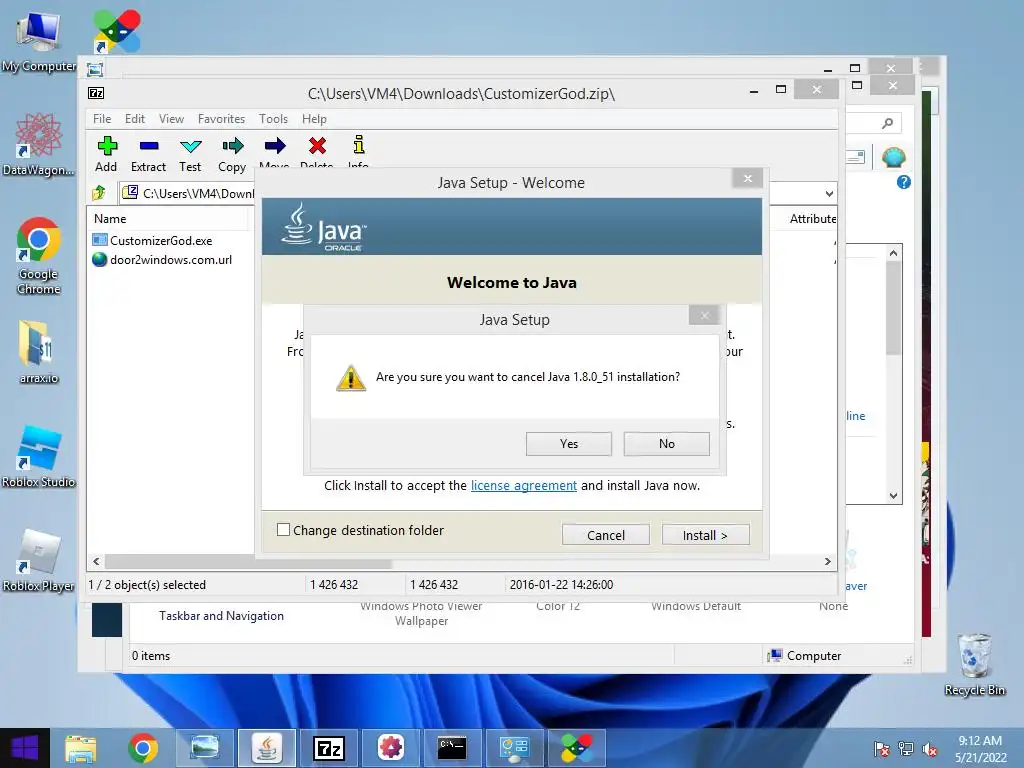Screen dimensions: 1024x768
Task: Toggle Change destination folder checkbox
Action: 283,530
